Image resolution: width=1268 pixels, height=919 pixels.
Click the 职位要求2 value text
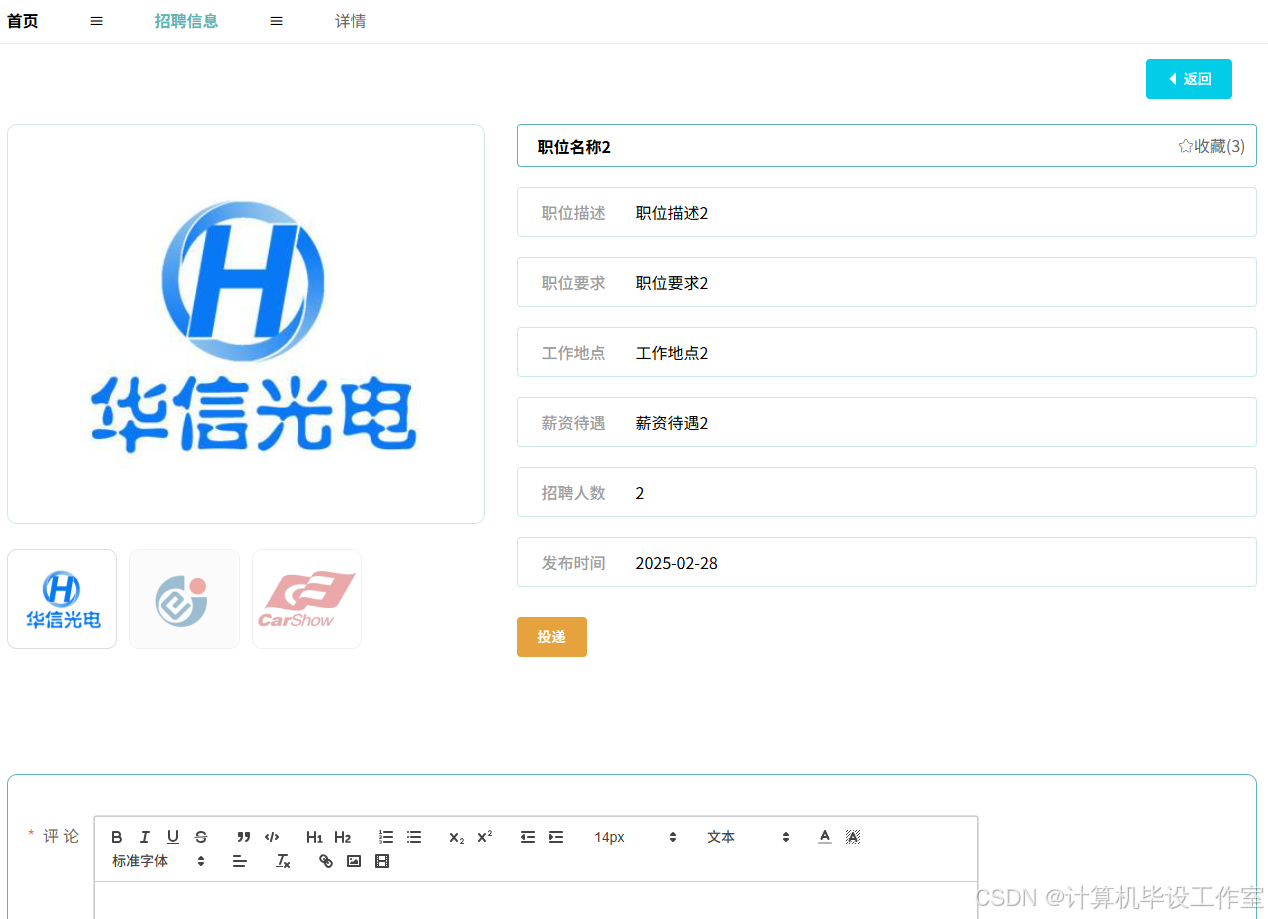(x=672, y=283)
